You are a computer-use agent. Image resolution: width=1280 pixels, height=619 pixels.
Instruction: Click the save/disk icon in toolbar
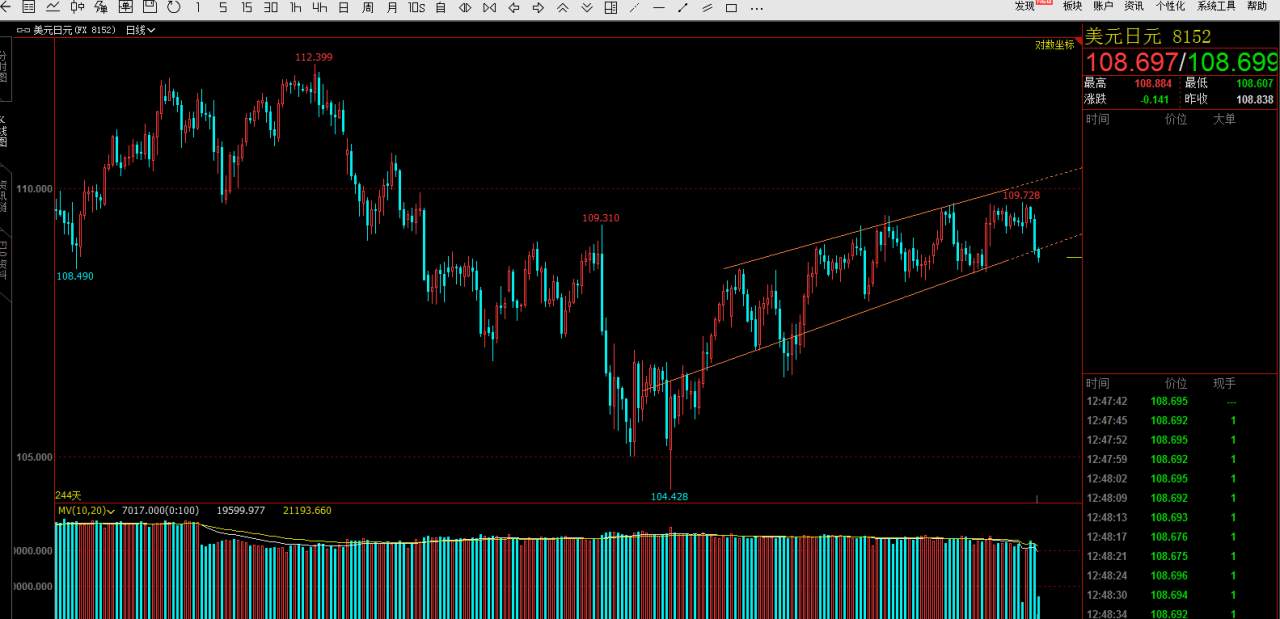click(149, 7)
